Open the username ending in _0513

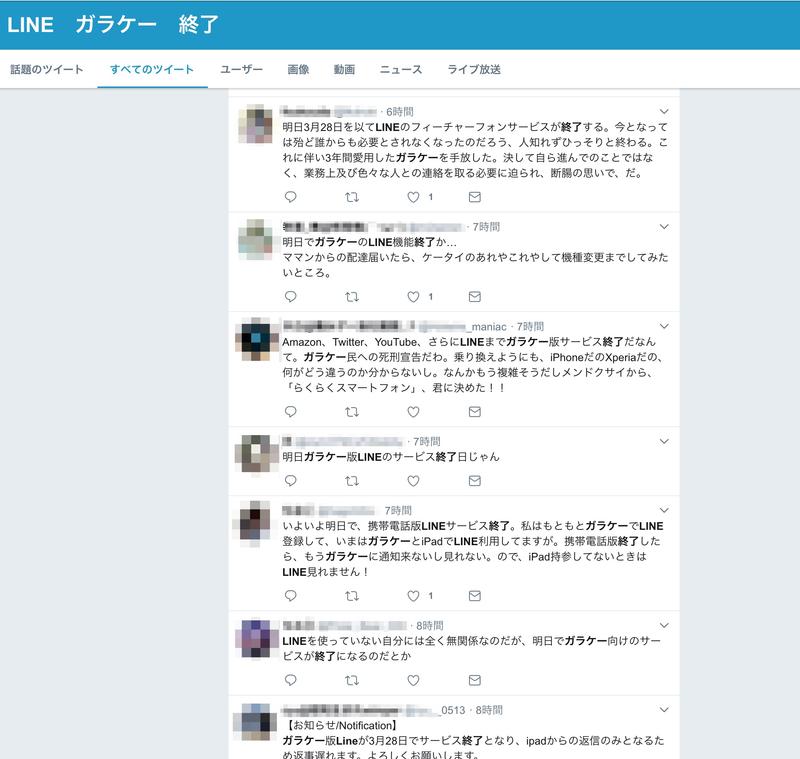[x=436, y=710]
